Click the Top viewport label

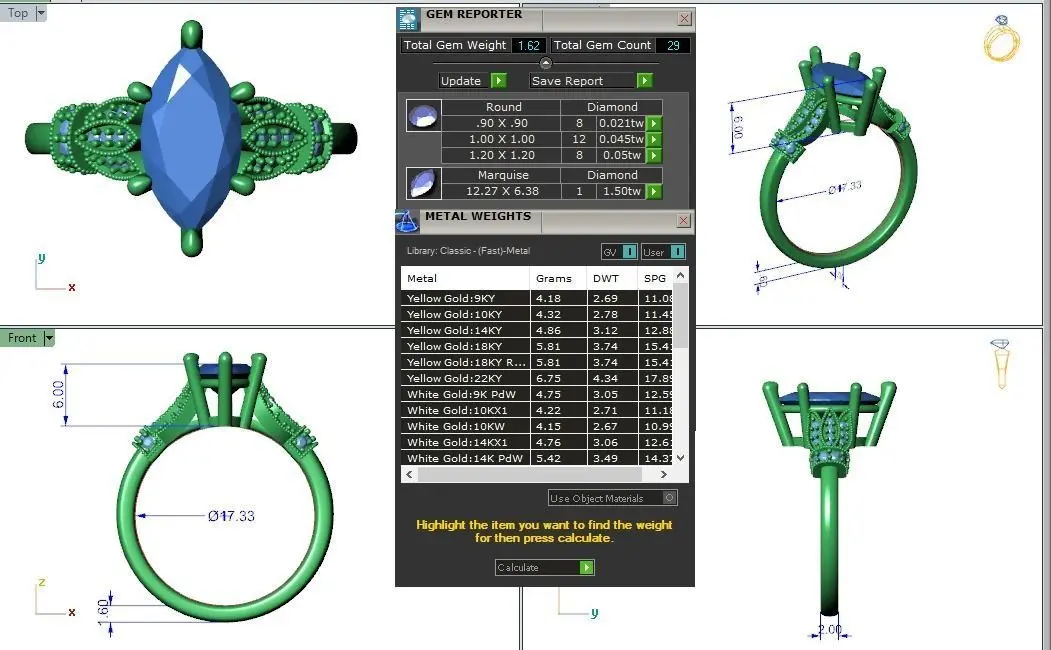point(18,13)
